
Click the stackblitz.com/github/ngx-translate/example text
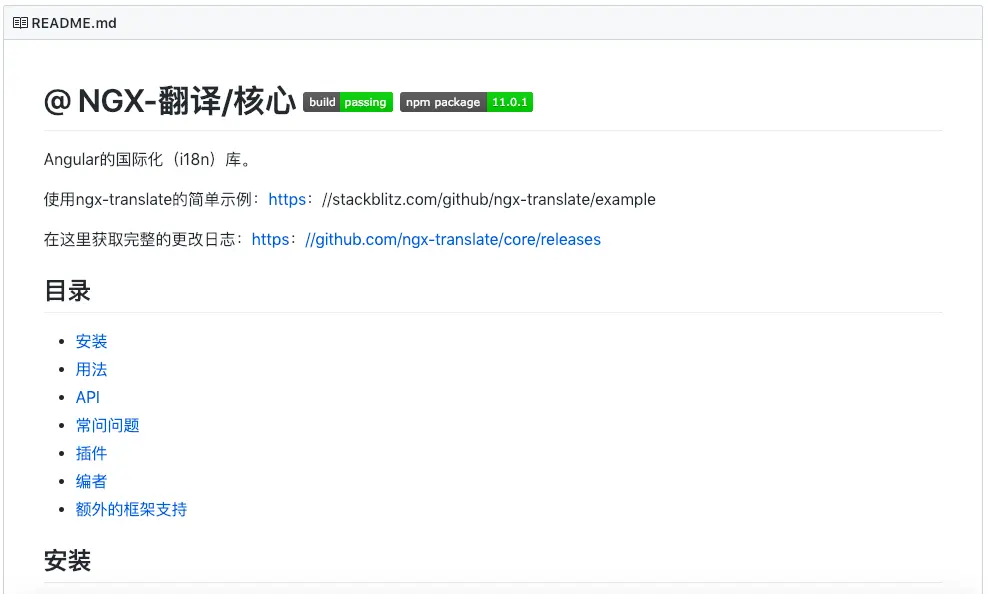tap(488, 200)
